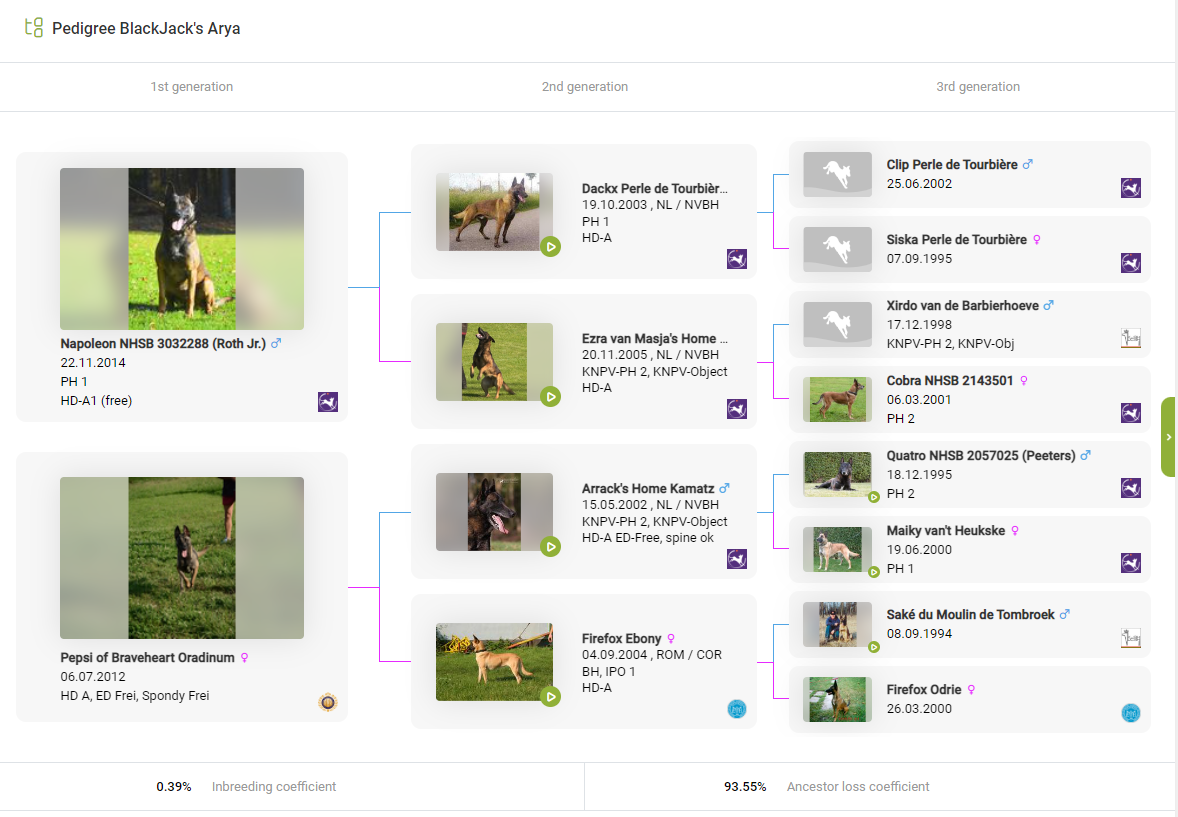
Task: Click the logo icon beside Pedigree BlackJack's Arya
Action: click(34, 28)
